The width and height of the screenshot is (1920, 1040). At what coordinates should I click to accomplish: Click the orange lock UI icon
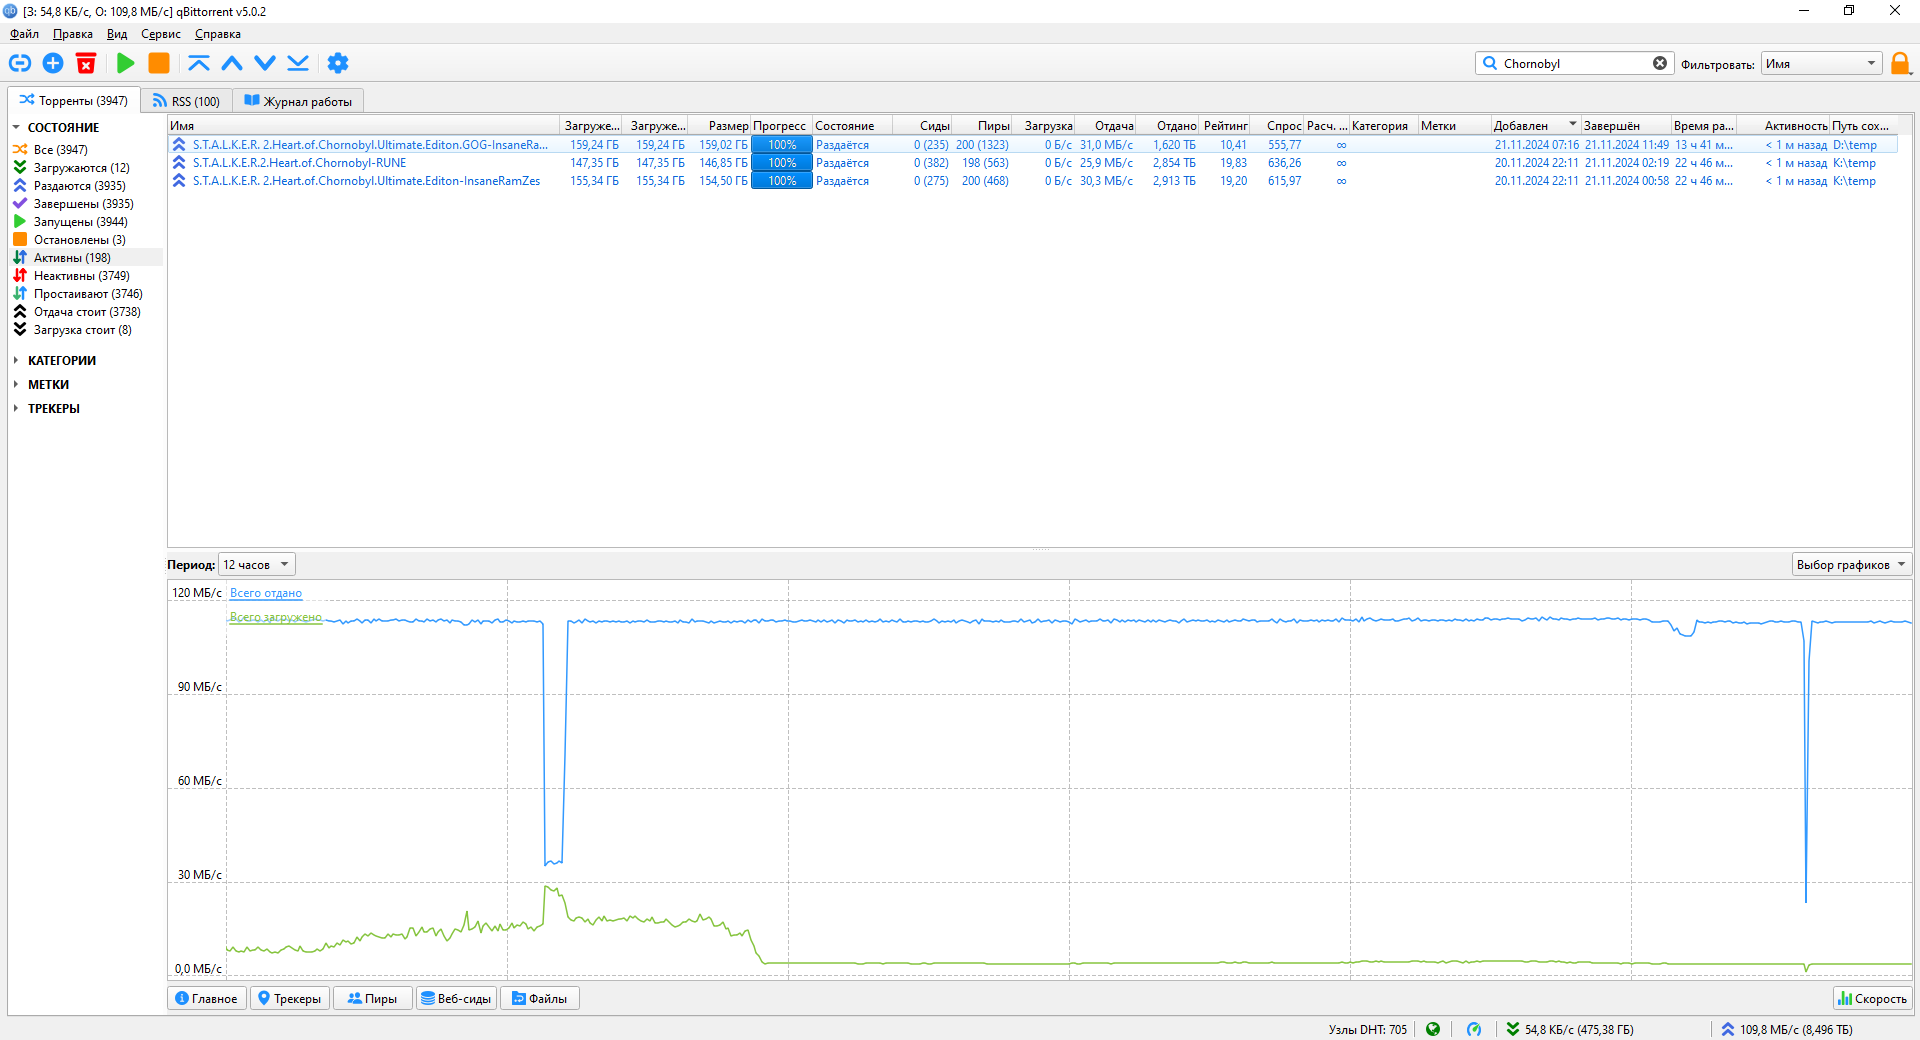pyautogui.click(x=1900, y=63)
